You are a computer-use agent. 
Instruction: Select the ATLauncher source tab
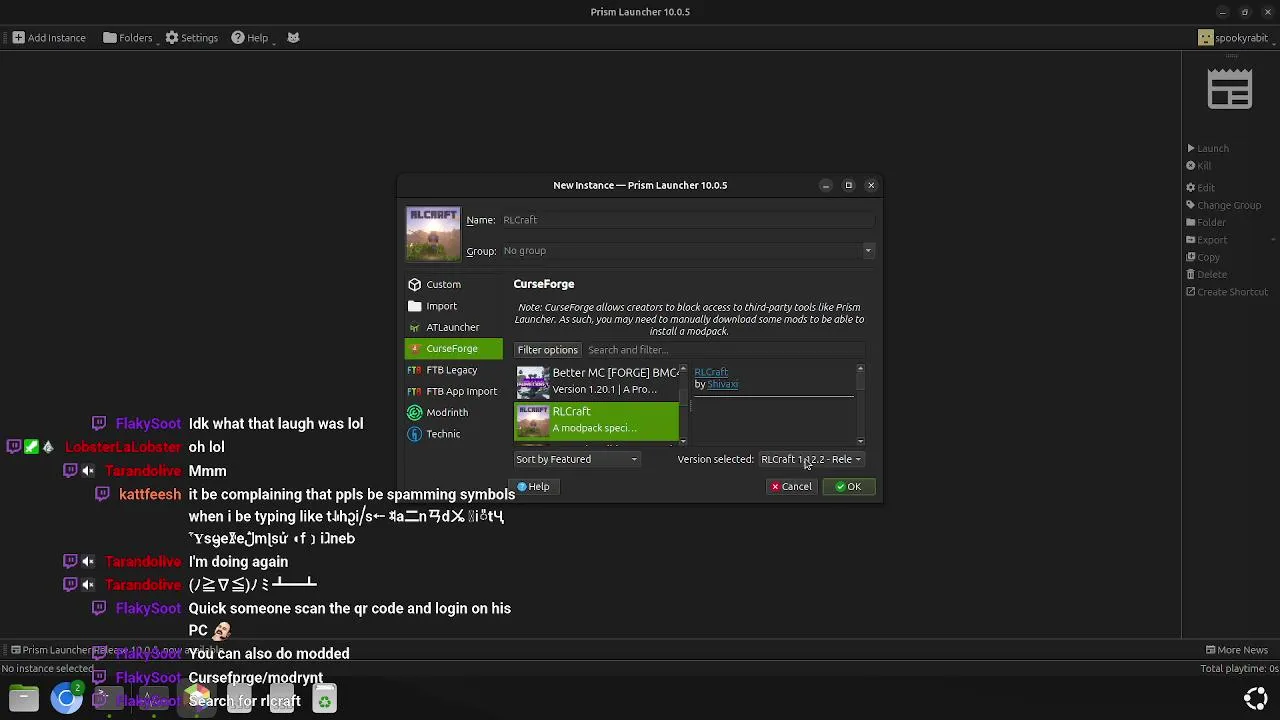pyautogui.click(x=453, y=327)
